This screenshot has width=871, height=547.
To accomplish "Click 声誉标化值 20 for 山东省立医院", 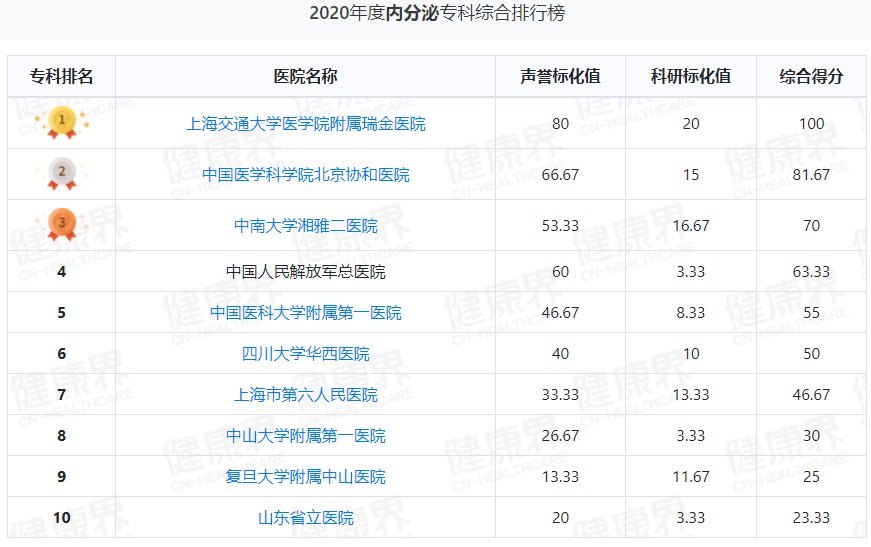I will pyautogui.click(x=560, y=518).
